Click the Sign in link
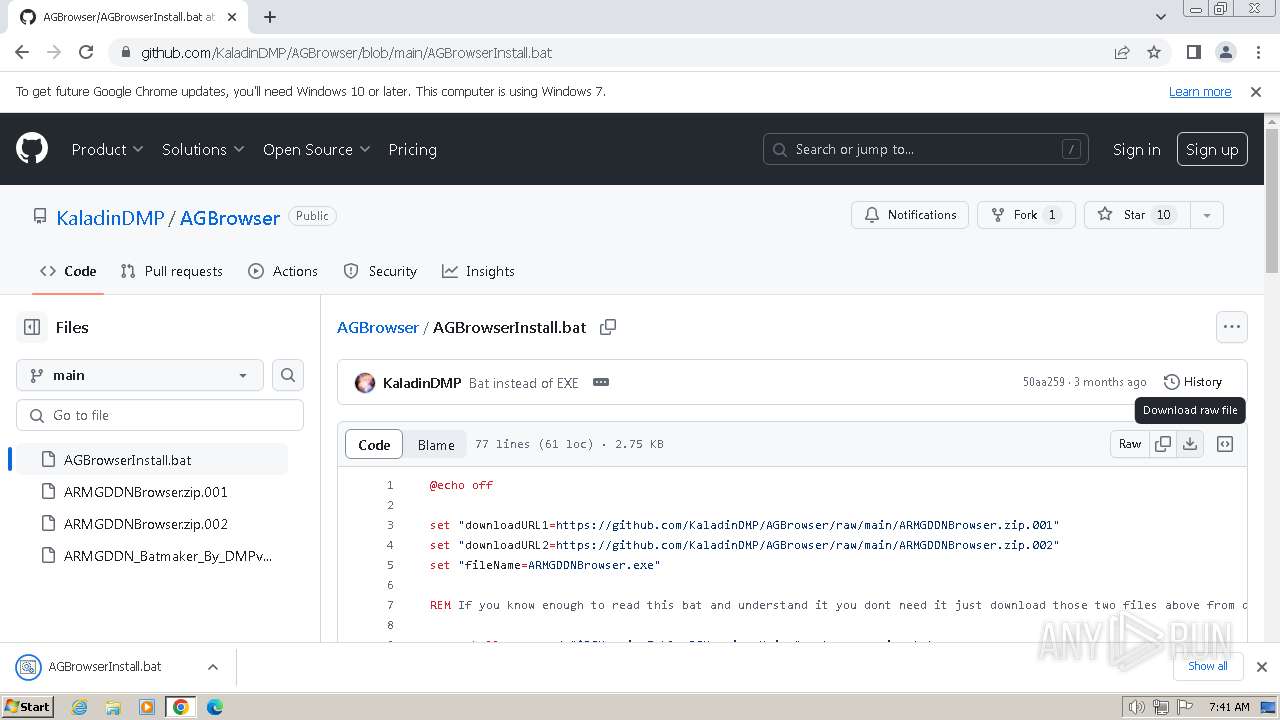This screenshot has height=720, width=1280. (1137, 149)
